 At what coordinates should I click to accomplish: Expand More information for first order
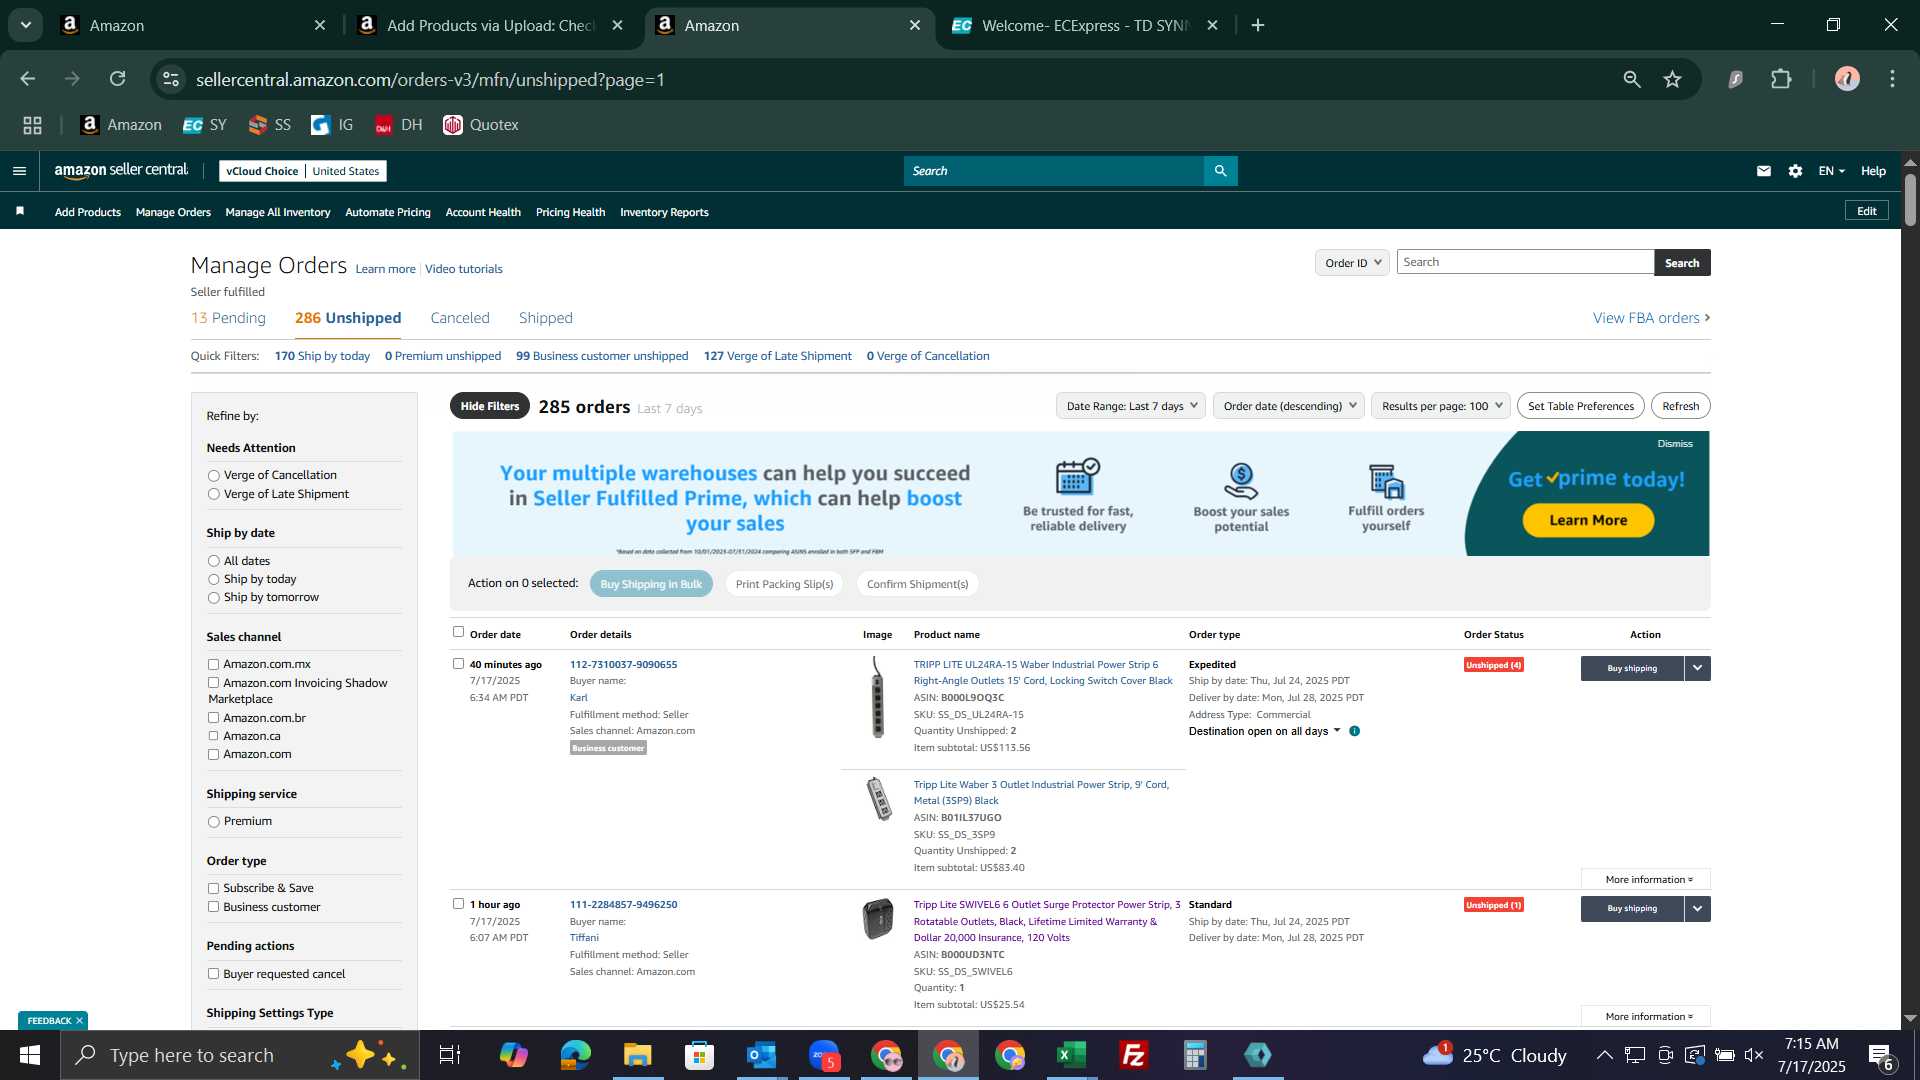point(1646,879)
